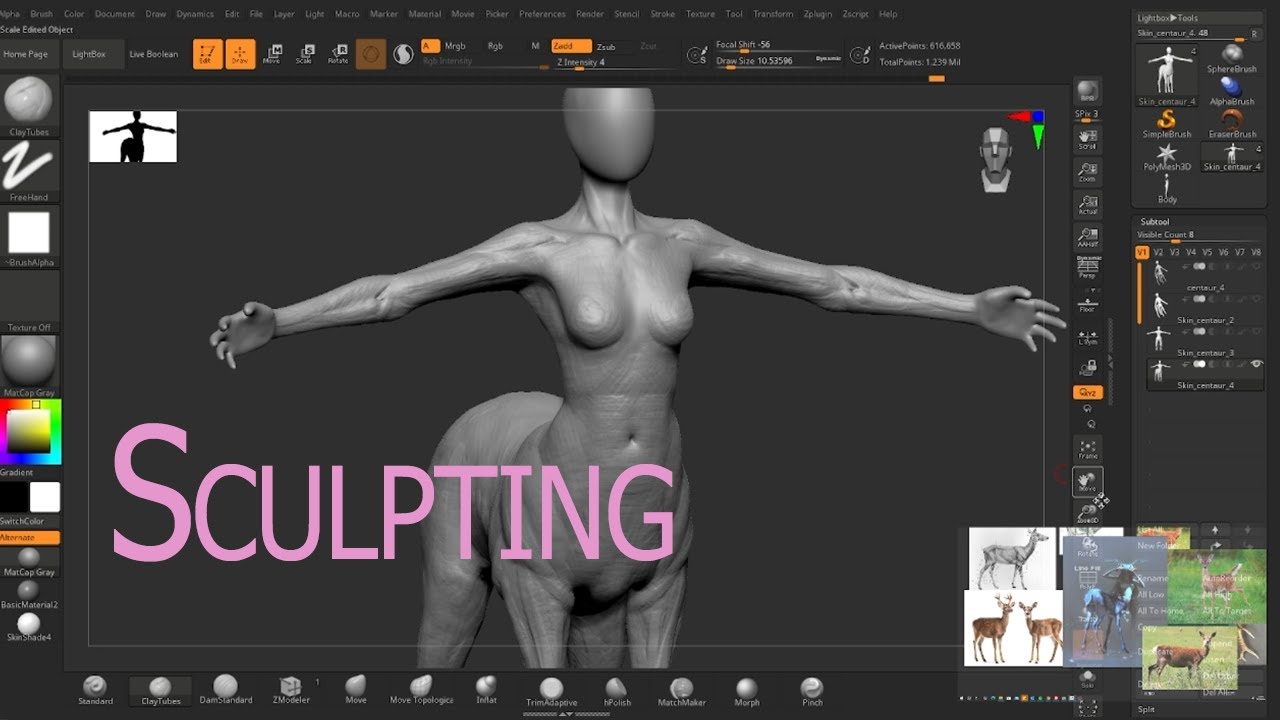The width and height of the screenshot is (1280, 720).
Task: Enable Zsub sculpt mode
Action: click(606, 47)
